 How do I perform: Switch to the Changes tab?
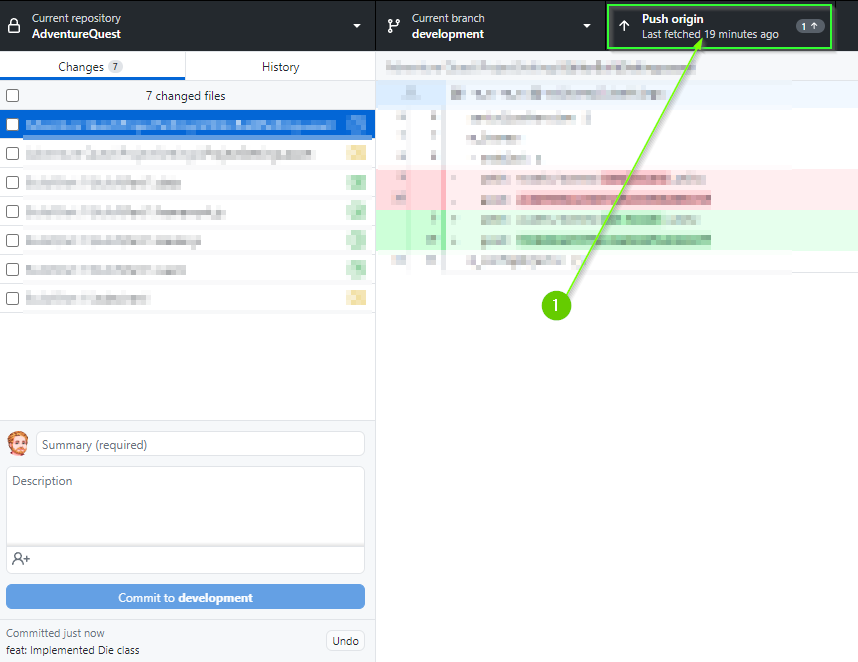[x=92, y=66]
